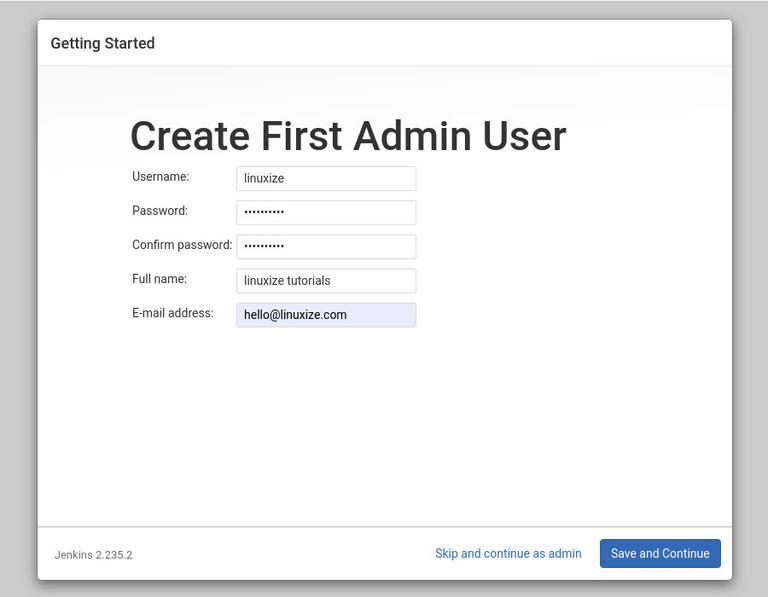Click the Save and Continue button
Screen dimensions: 768x597
(x=660, y=553)
